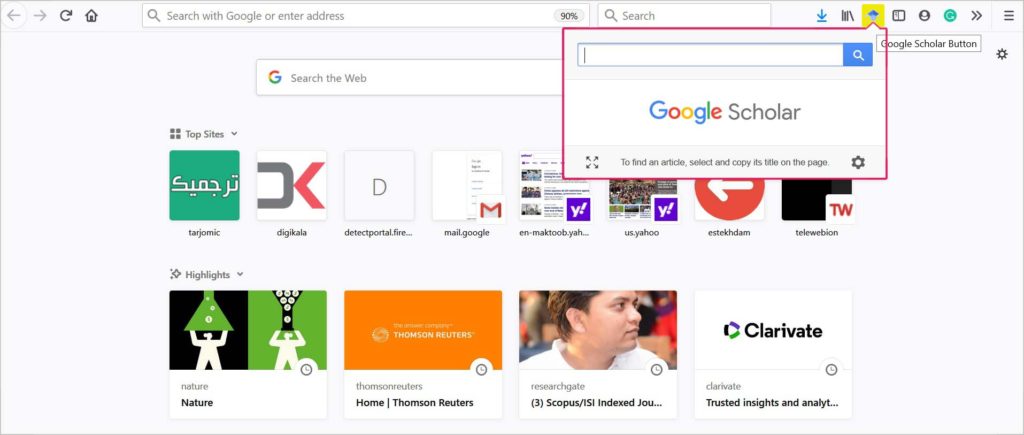The height and width of the screenshot is (435, 1024).
Task: Click history clock icon on Nature card
Action: 306,370
